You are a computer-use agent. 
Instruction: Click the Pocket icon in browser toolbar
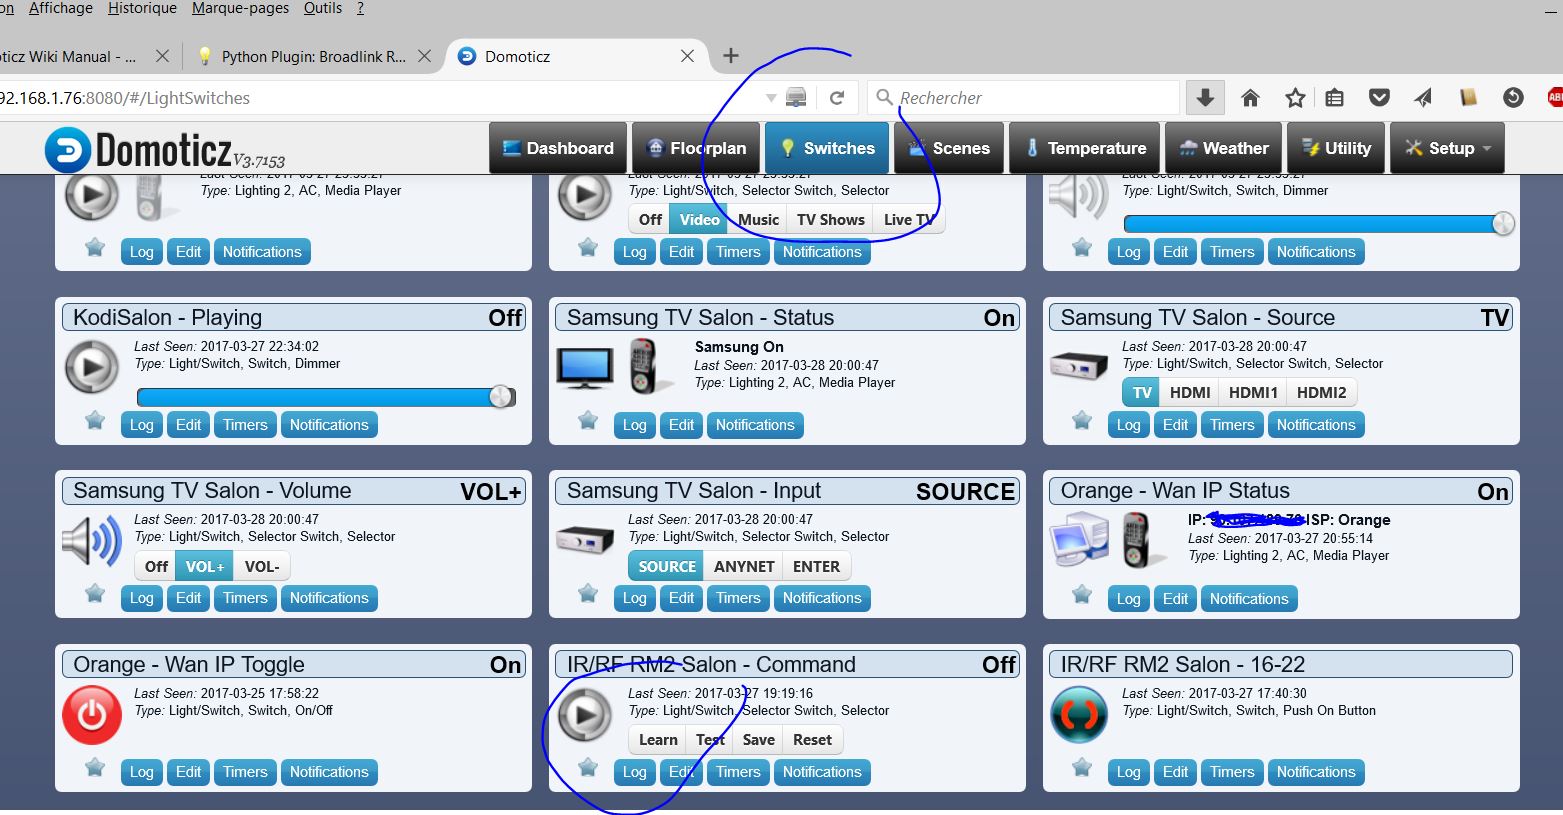click(x=1379, y=97)
